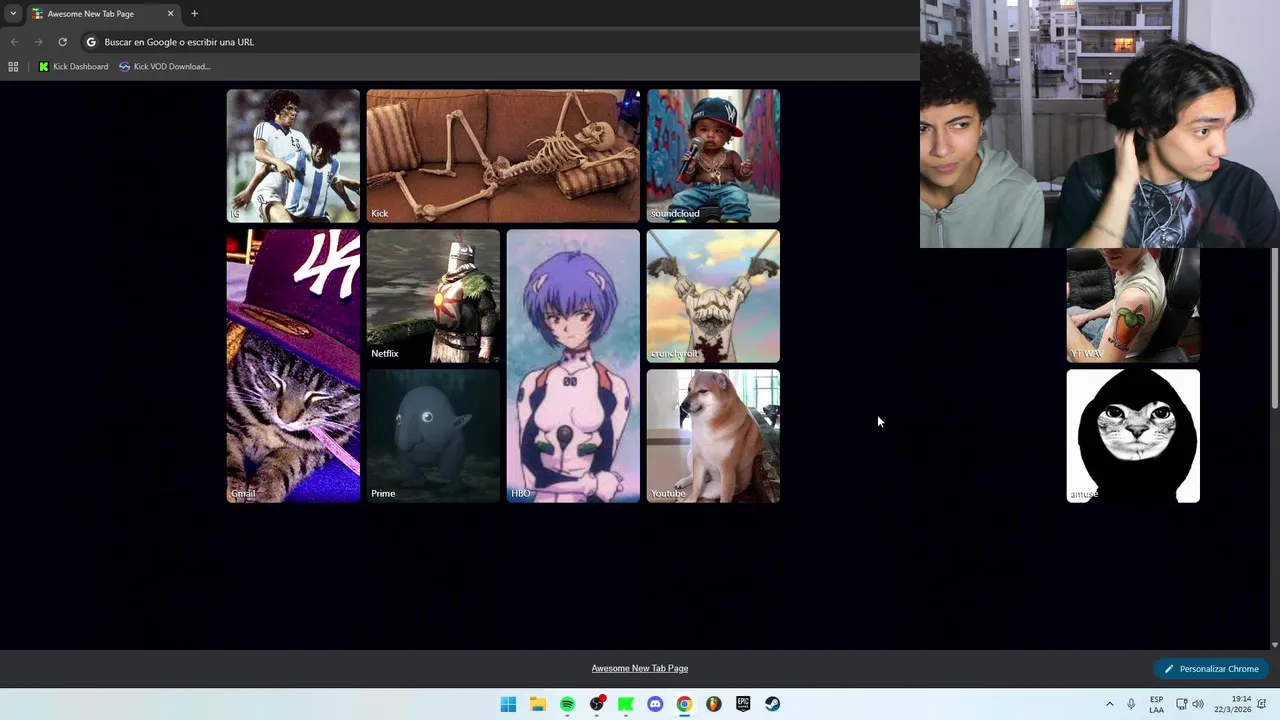Switch the ESP LAA input language
Image resolution: width=1280 pixels, height=720 pixels.
[1156, 704]
